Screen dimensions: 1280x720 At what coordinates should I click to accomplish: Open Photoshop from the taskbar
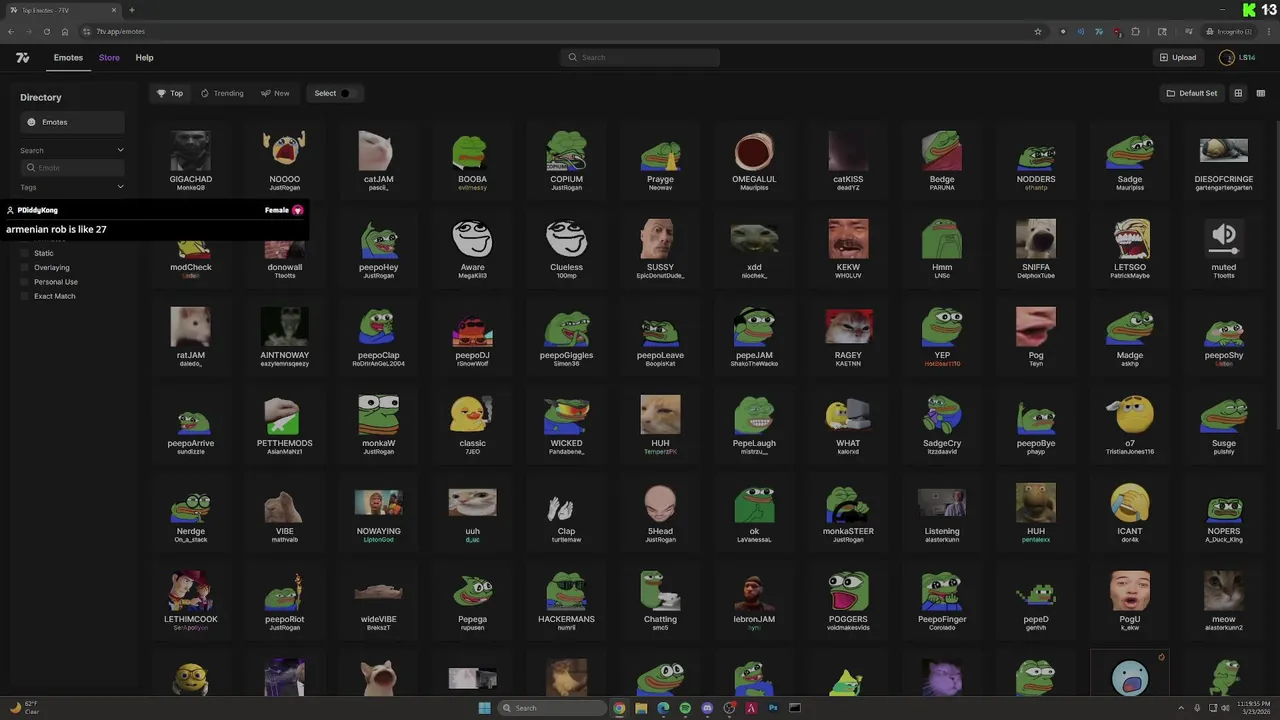(773, 708)
